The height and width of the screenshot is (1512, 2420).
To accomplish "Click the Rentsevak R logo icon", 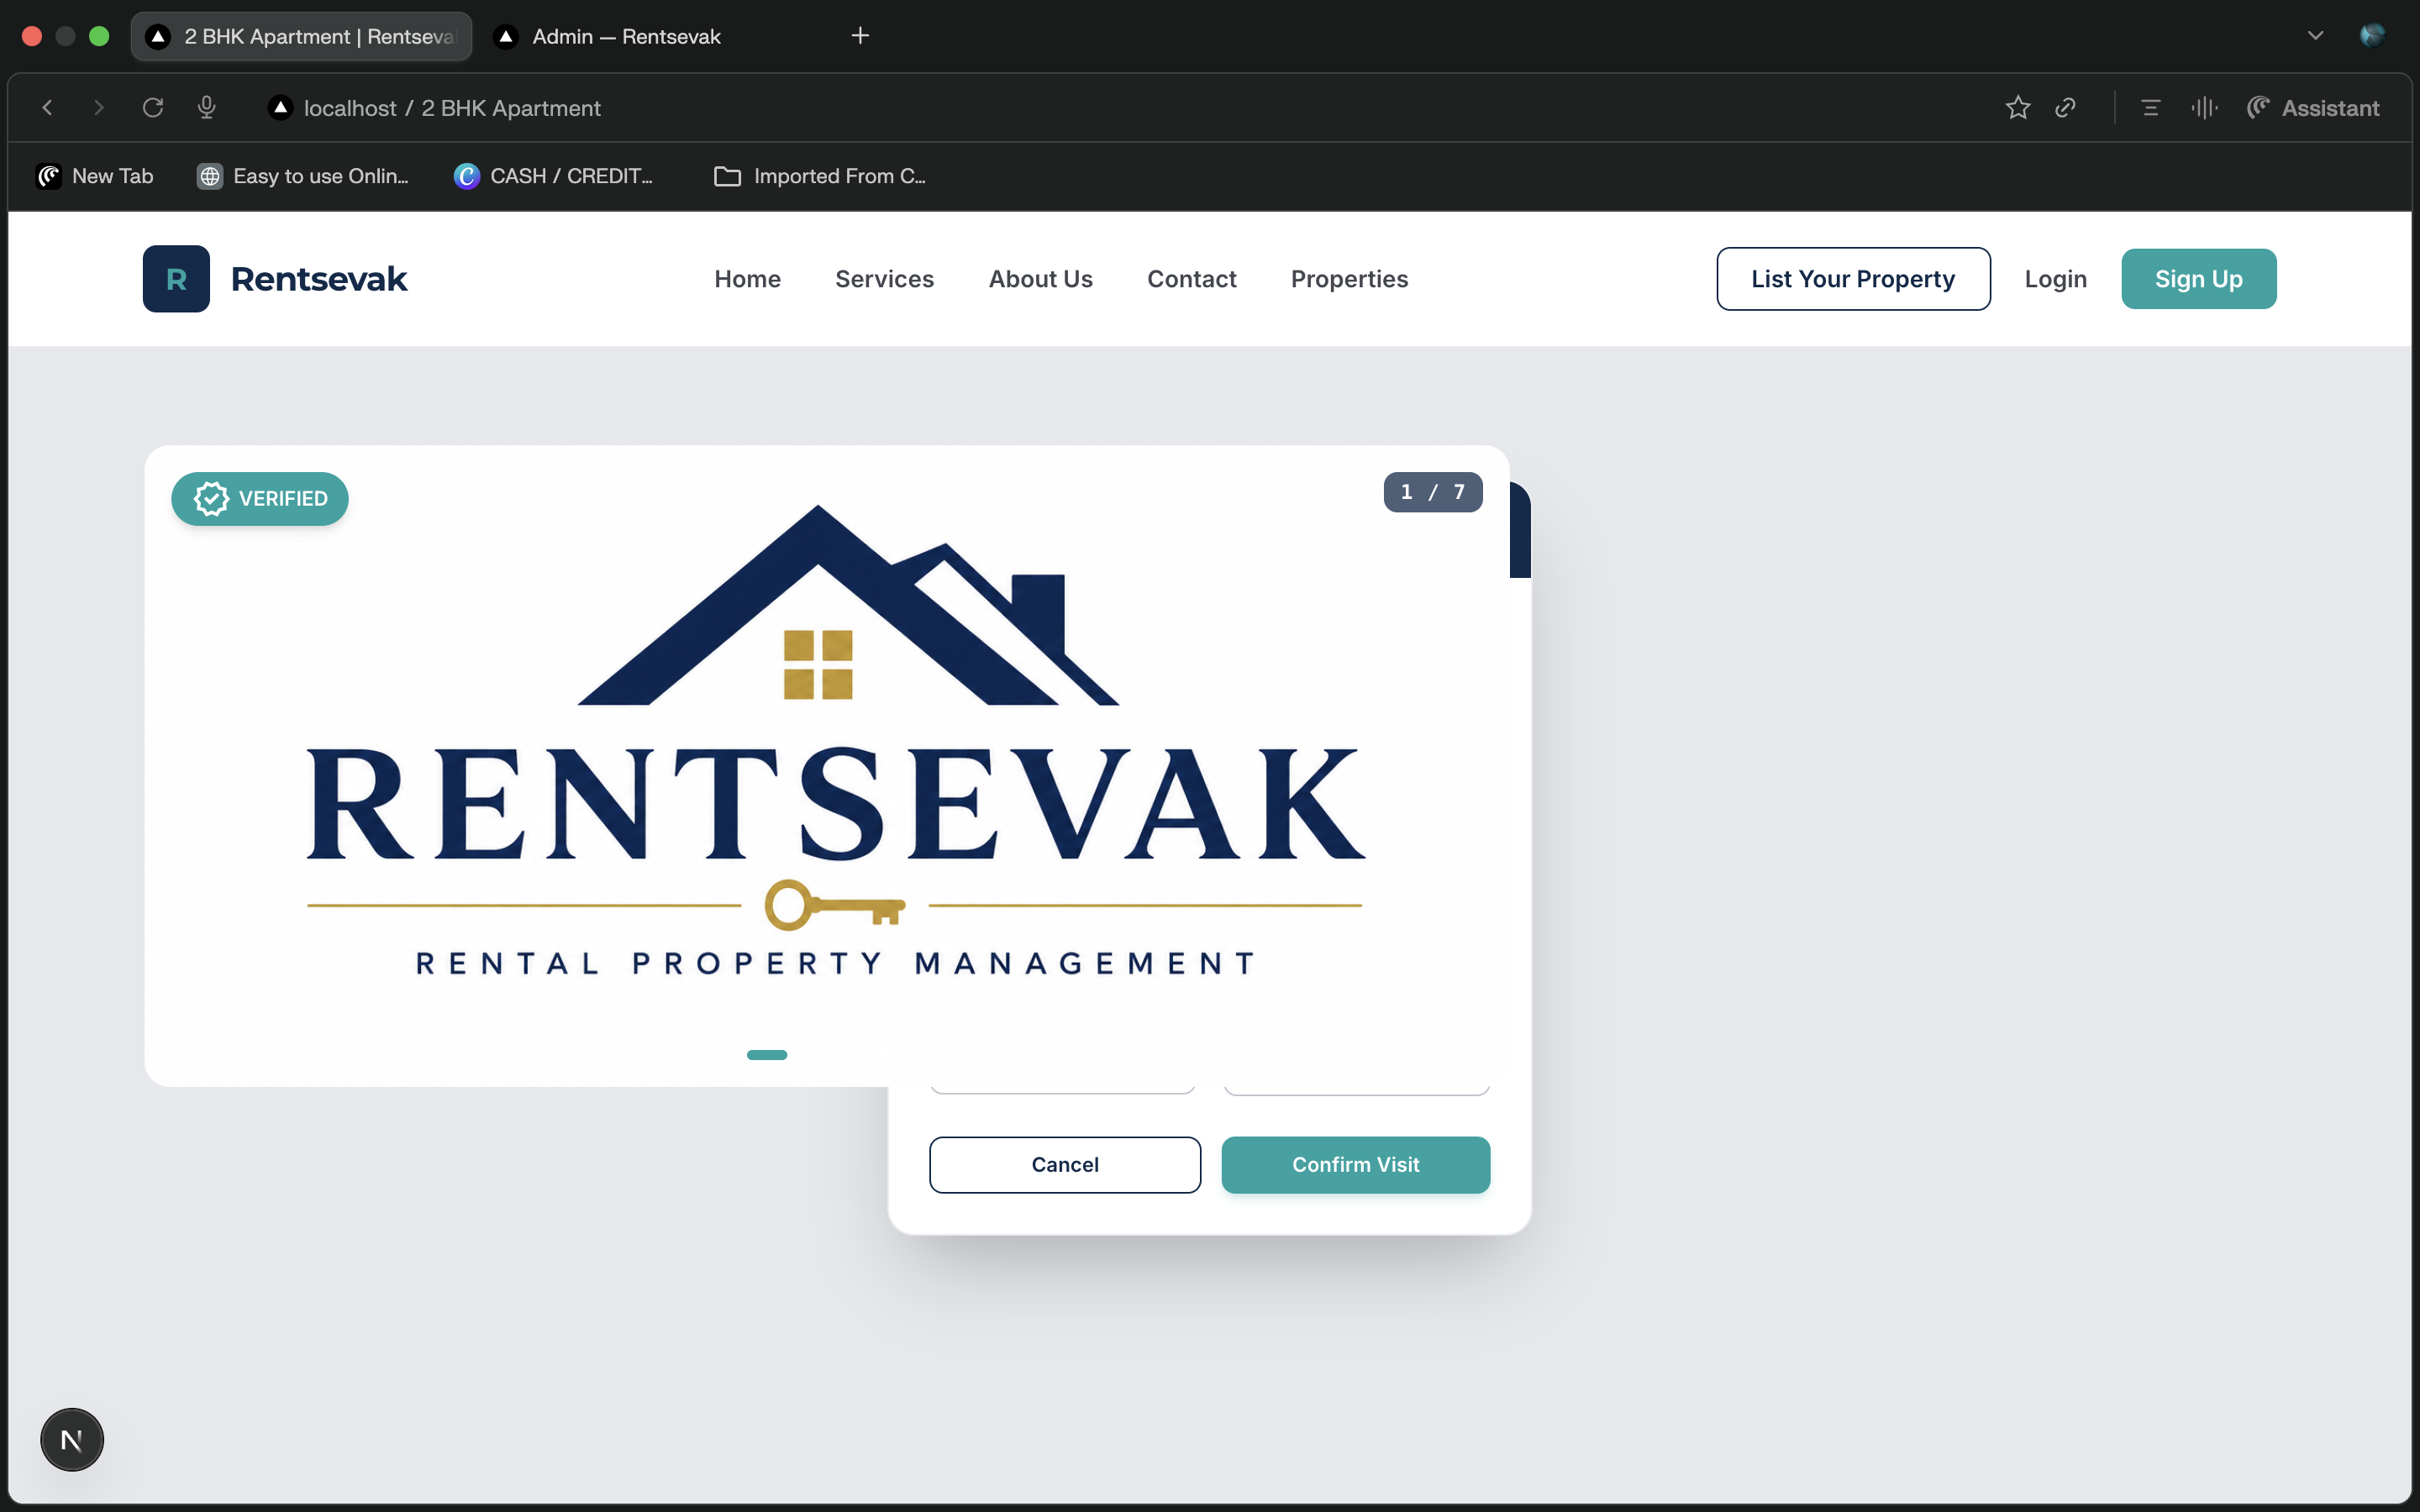I will click(x=176, y=279).
